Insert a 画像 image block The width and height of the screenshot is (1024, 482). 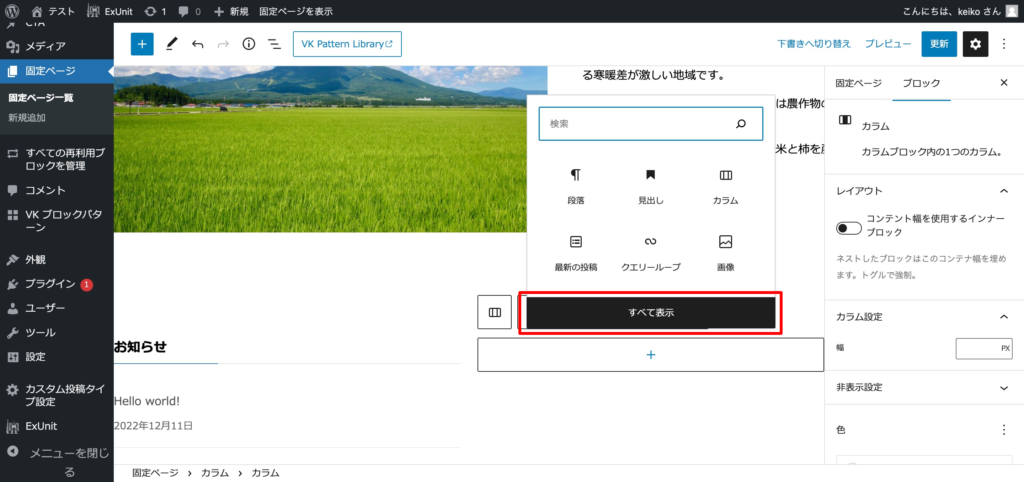click(x=726, y=254)
